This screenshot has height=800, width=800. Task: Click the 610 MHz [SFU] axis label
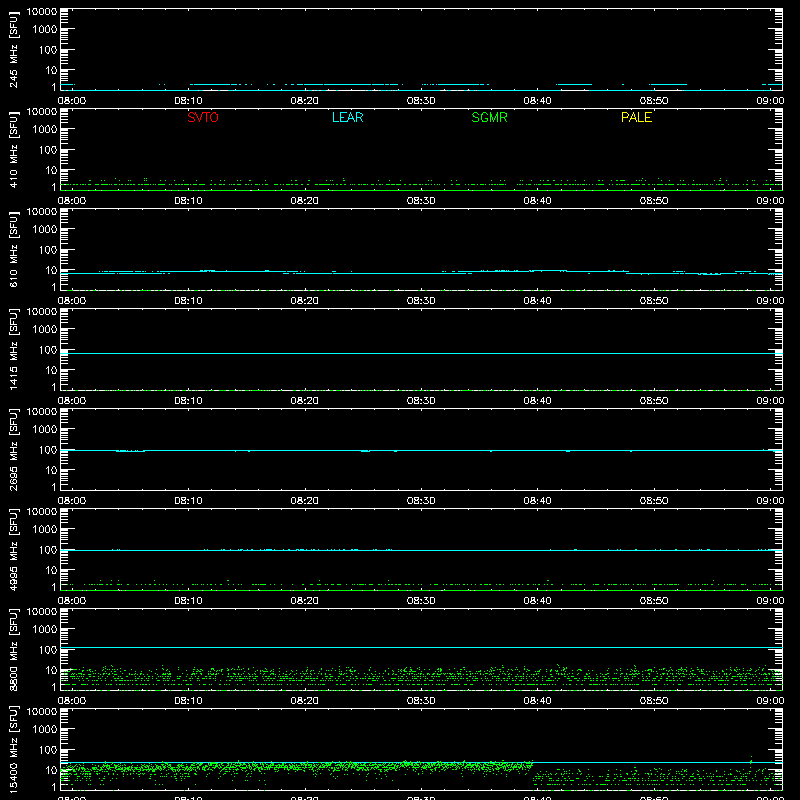click(x=13, y=249)
